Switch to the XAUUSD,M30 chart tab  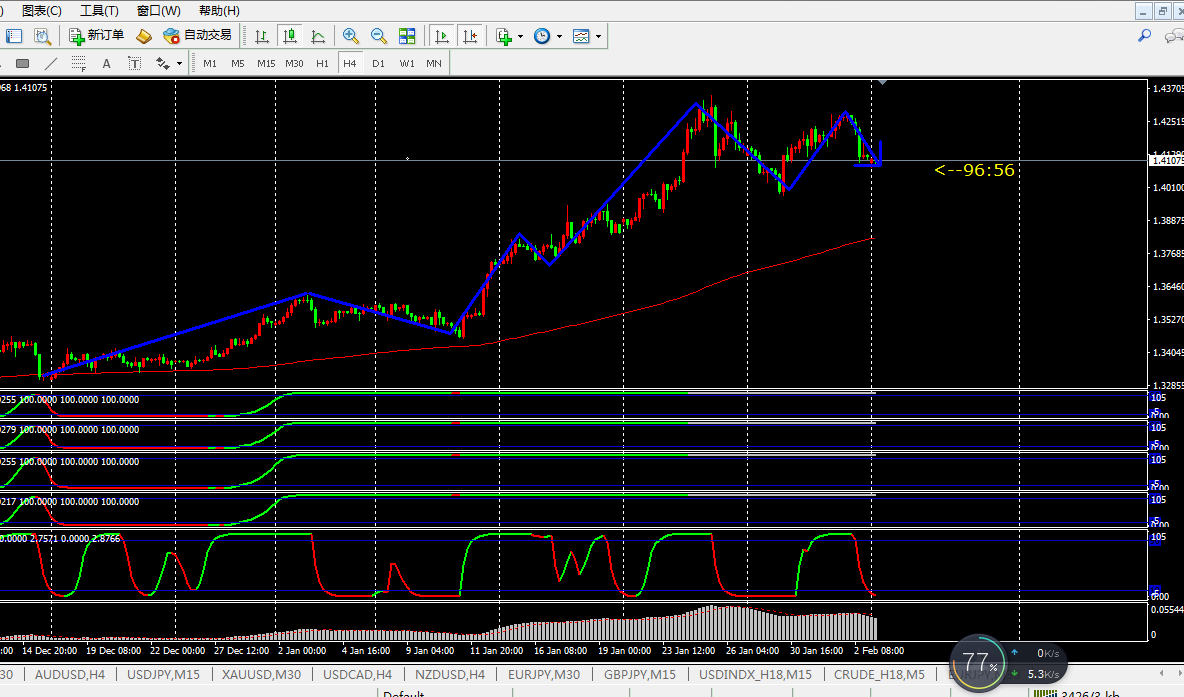point(261,674)
